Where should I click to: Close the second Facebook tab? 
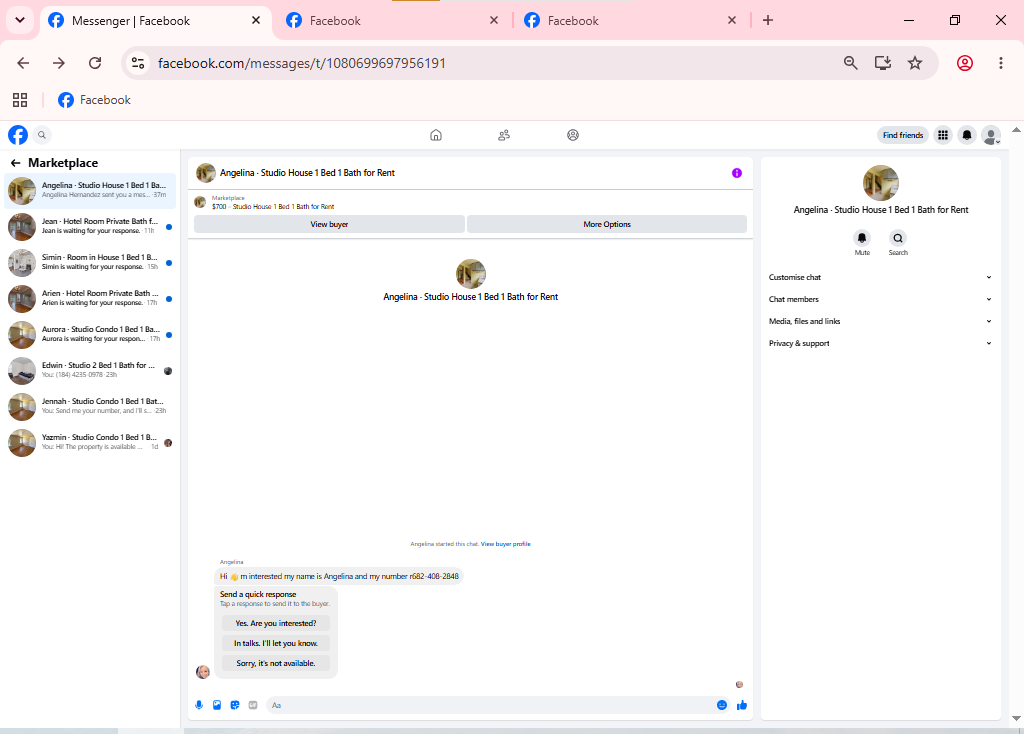(x=494, y=20)
